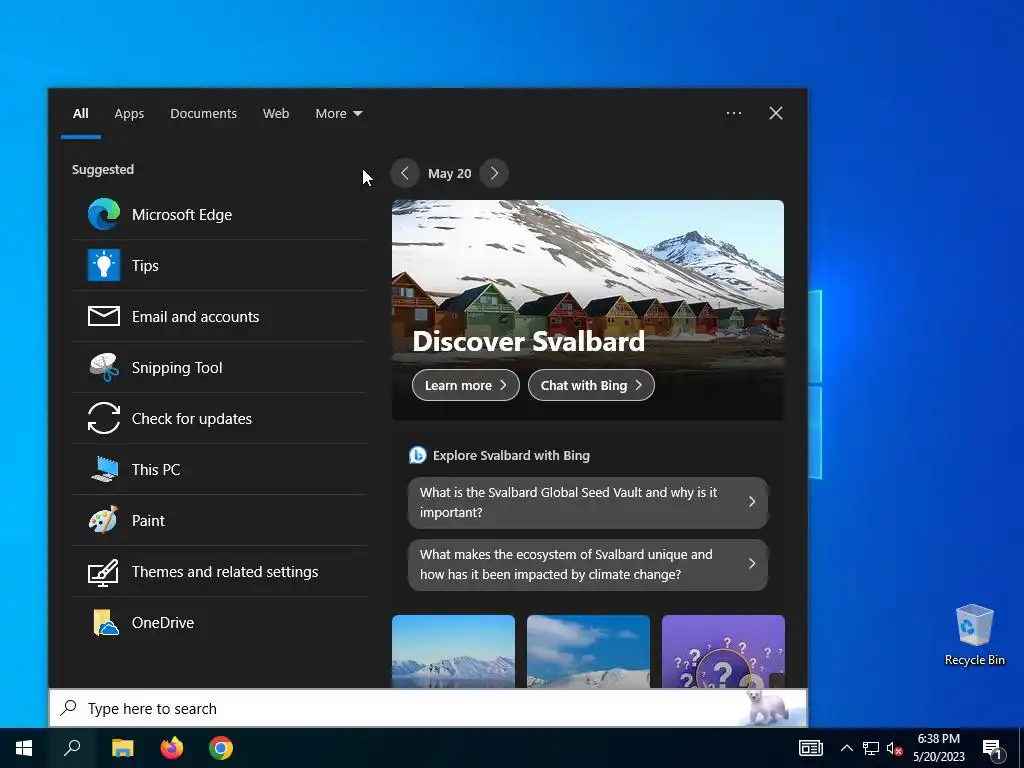1024x768 pixels.
Task: Select Themes and related settings label
Action: click(225, 571)
